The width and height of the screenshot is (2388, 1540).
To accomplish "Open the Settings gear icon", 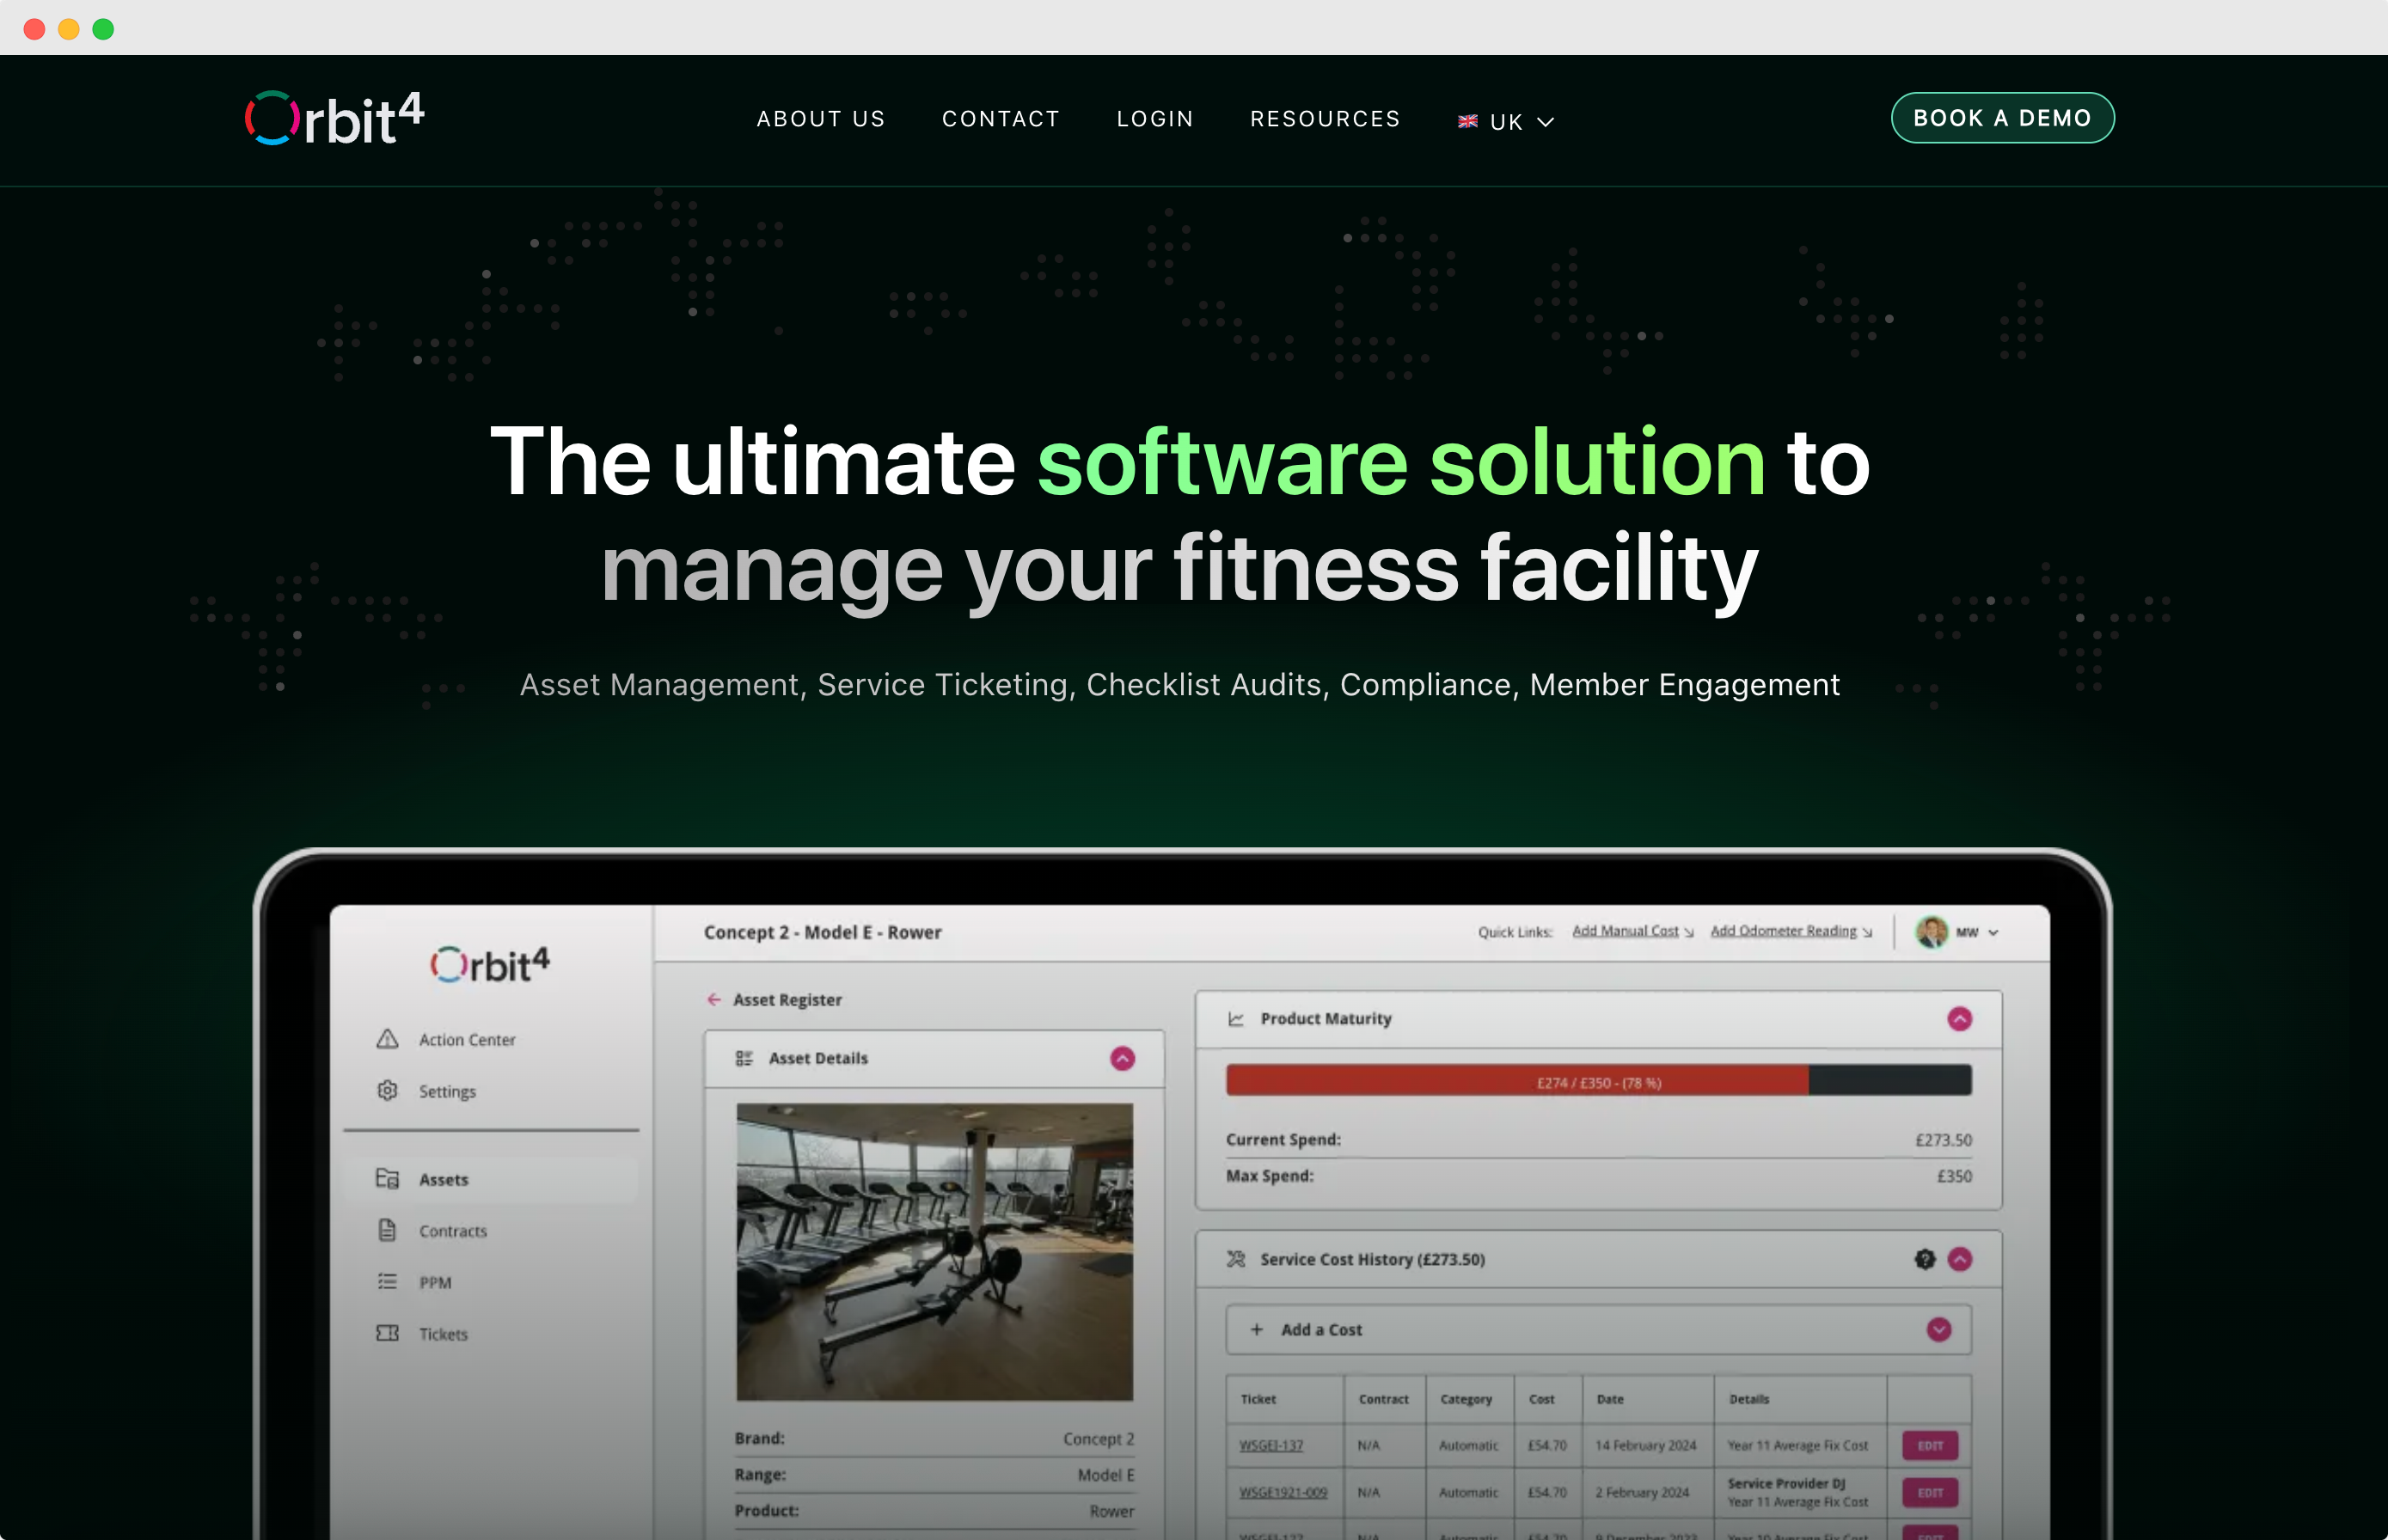I will tap(387, 1091).
